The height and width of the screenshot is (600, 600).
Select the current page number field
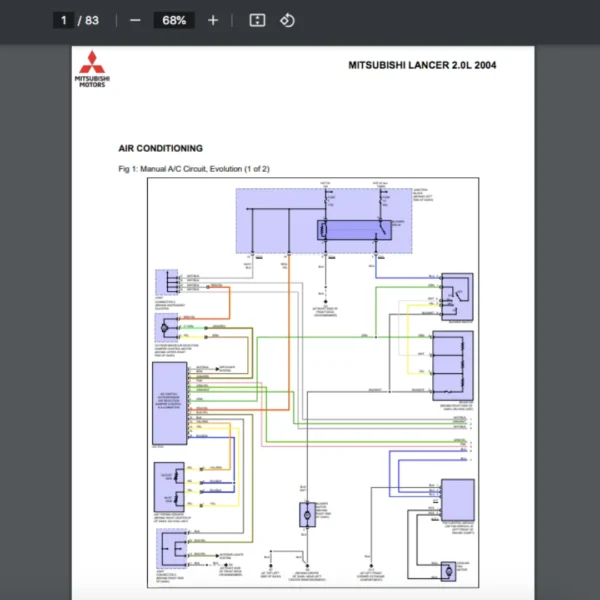(x=63, y=20)
